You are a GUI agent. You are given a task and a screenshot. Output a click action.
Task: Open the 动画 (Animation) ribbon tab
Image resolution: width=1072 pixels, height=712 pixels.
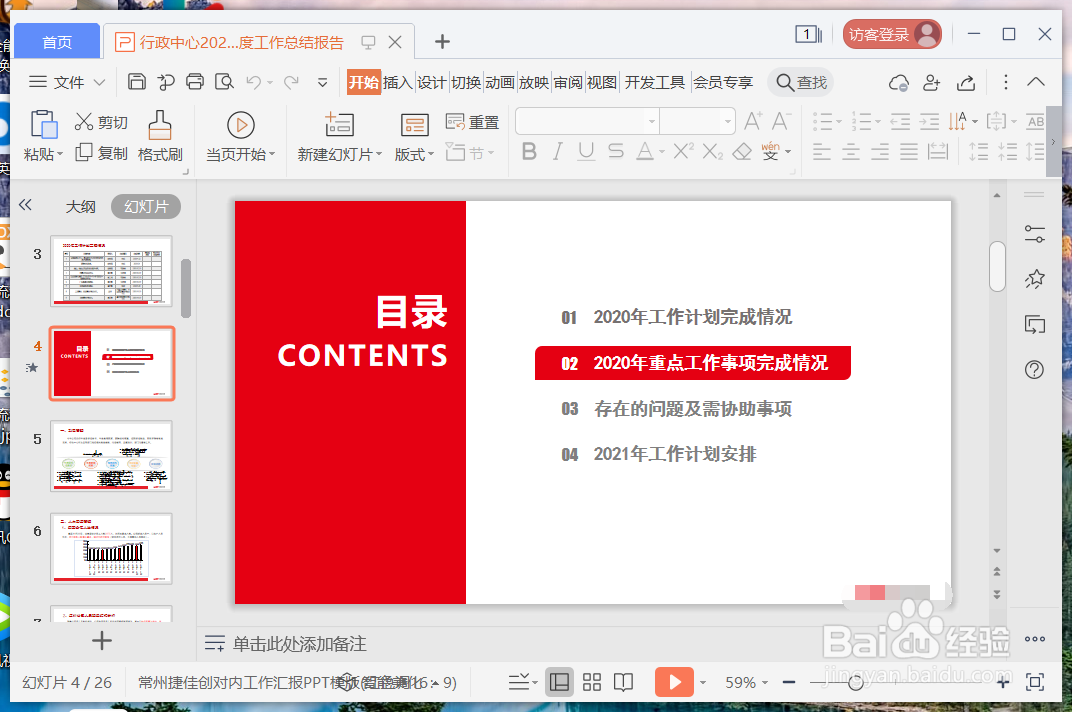(500, 83)
